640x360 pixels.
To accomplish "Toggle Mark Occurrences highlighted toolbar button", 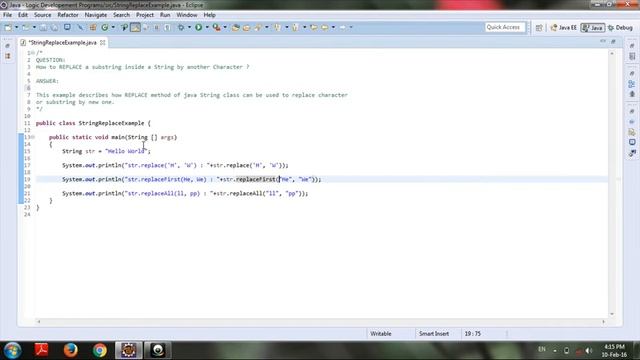I will (136, 27).
